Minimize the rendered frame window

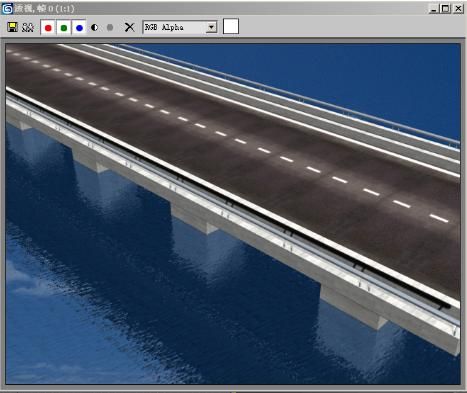tap(433, 9)
